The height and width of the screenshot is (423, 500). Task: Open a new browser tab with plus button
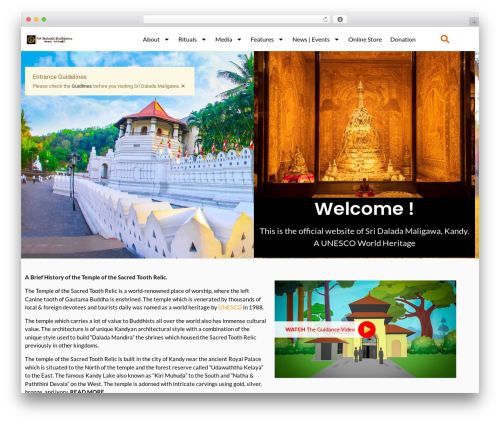(474, 22)
